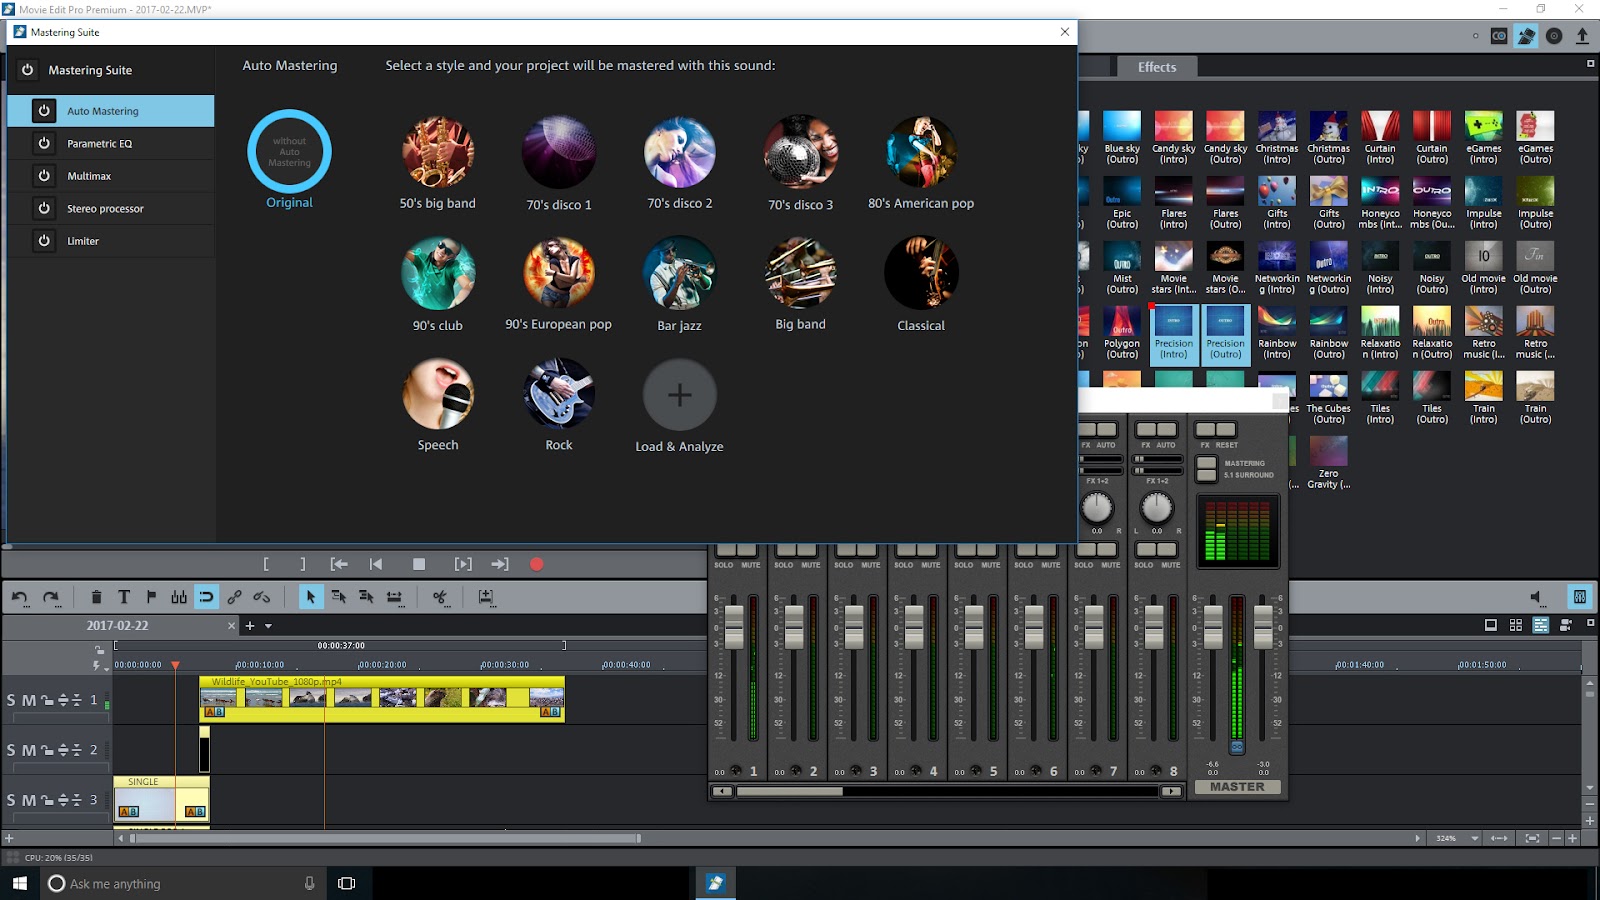This screenshot has height=900, width=1600.
Task: Click the undo arrow in toolbar
Action: click(20, 597)
